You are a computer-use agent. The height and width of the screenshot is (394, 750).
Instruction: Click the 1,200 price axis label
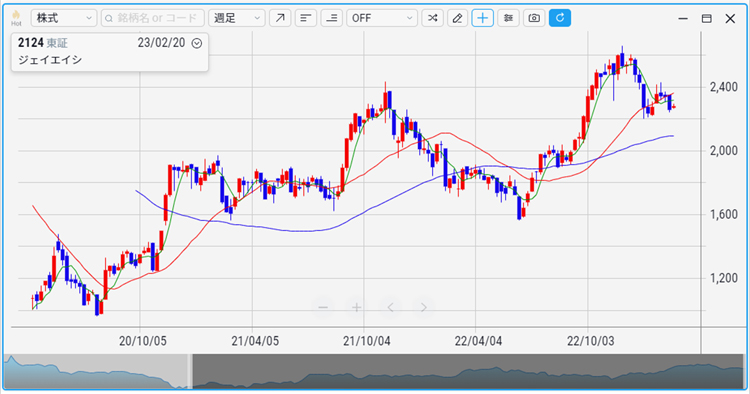(x=724, y=278)
